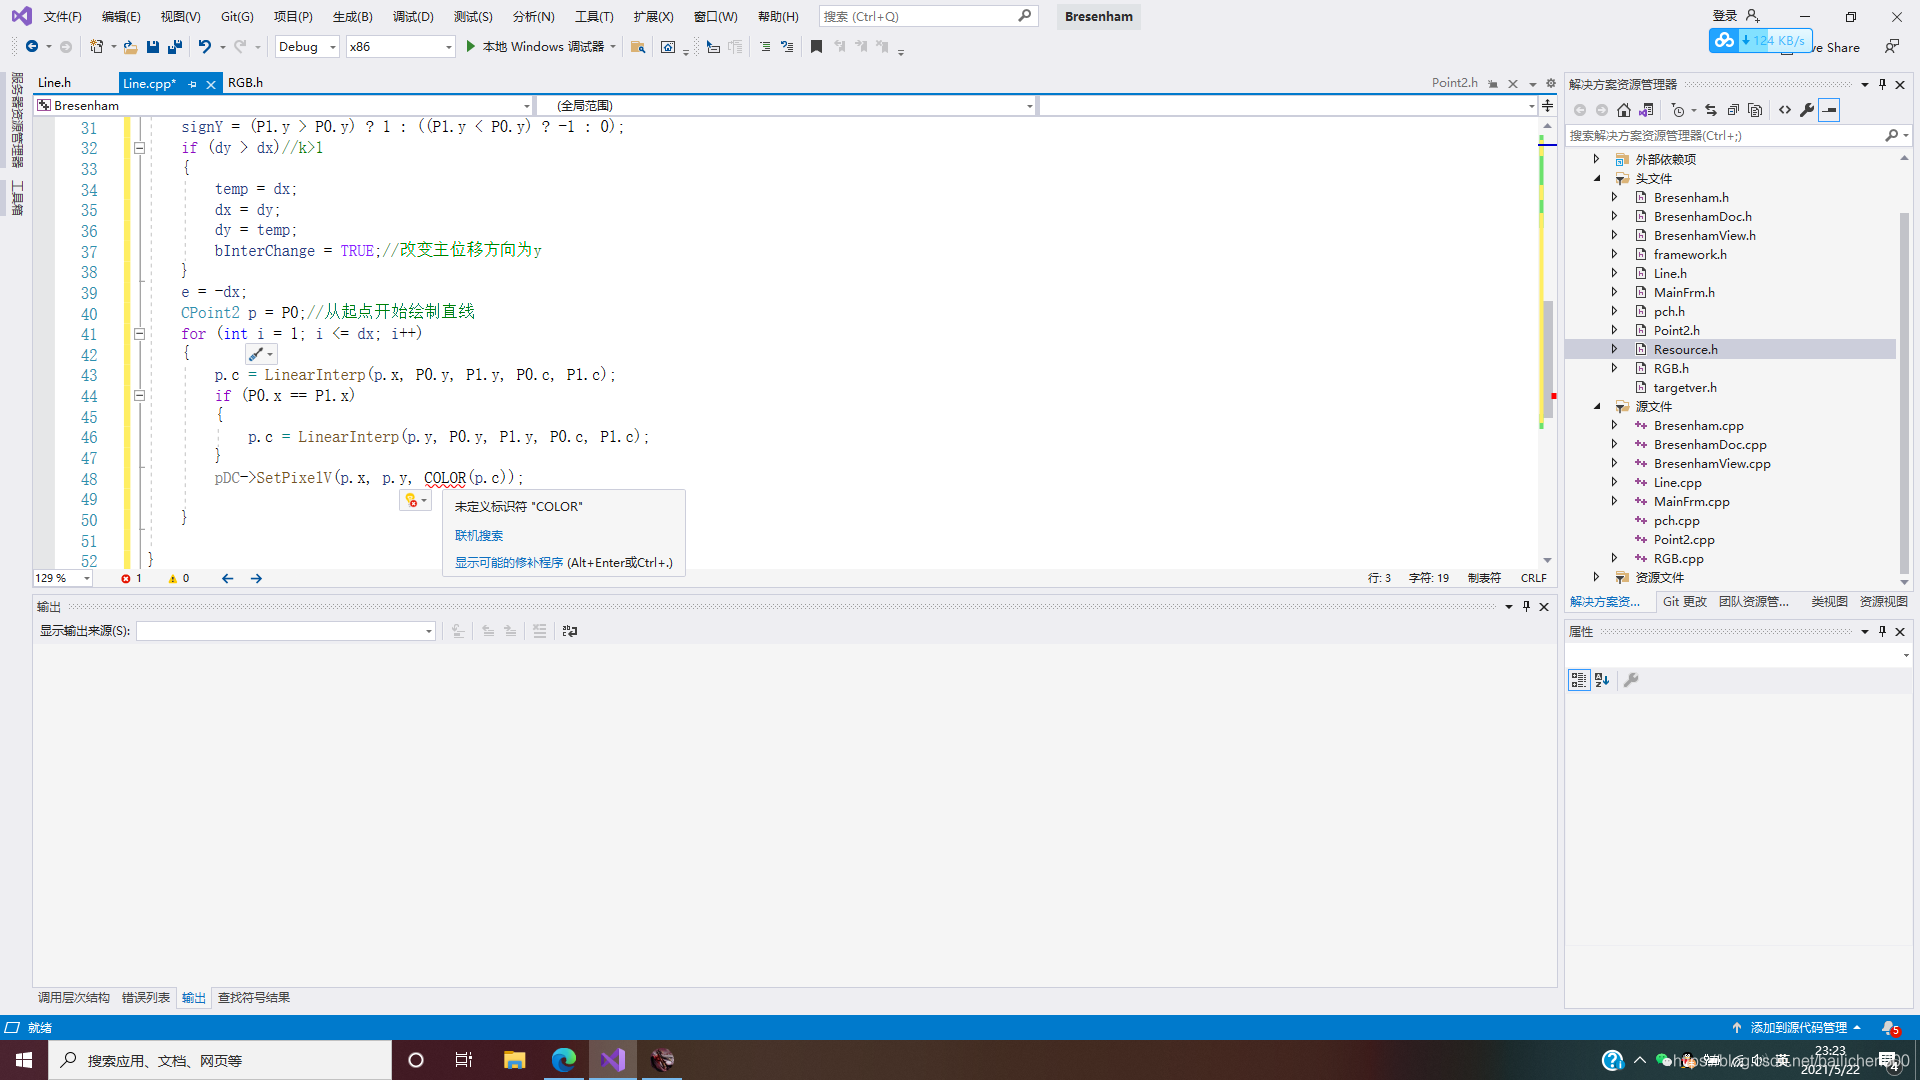Click Home icon in Solution Explorer

point(1624,110)
